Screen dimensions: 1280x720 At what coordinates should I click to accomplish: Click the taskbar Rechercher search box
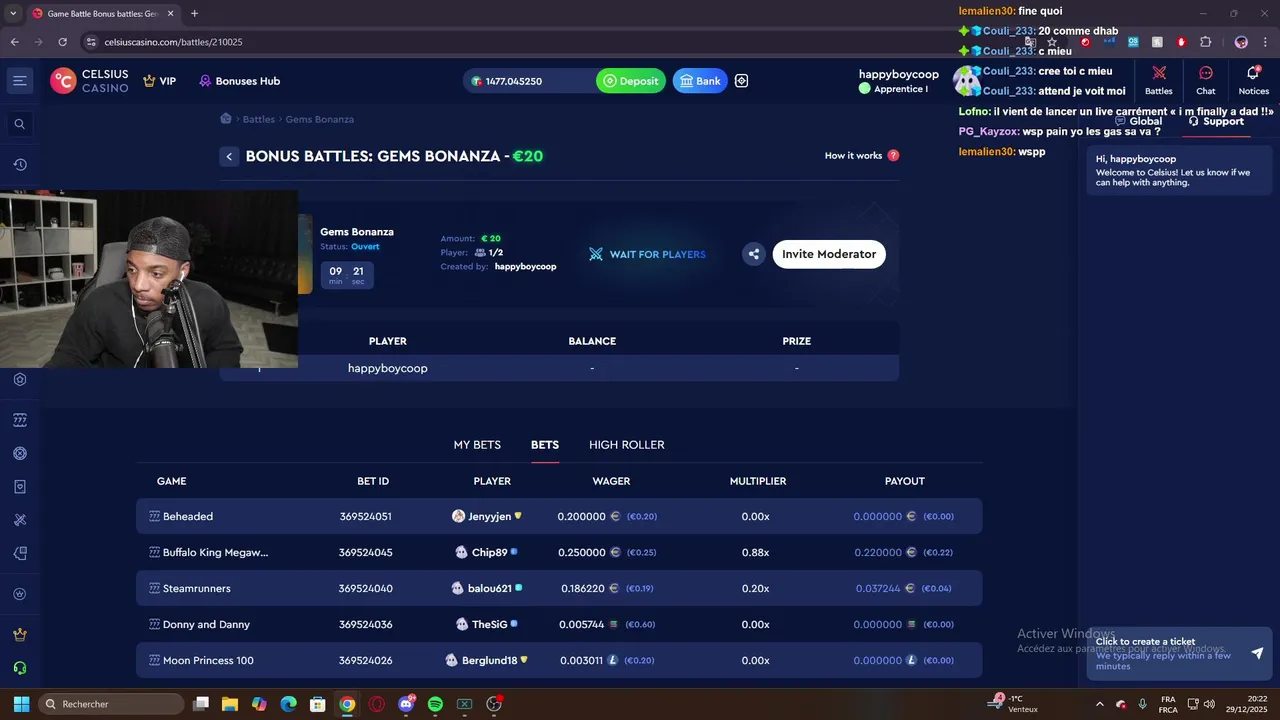pyautogui.click(x=111, y=704)
